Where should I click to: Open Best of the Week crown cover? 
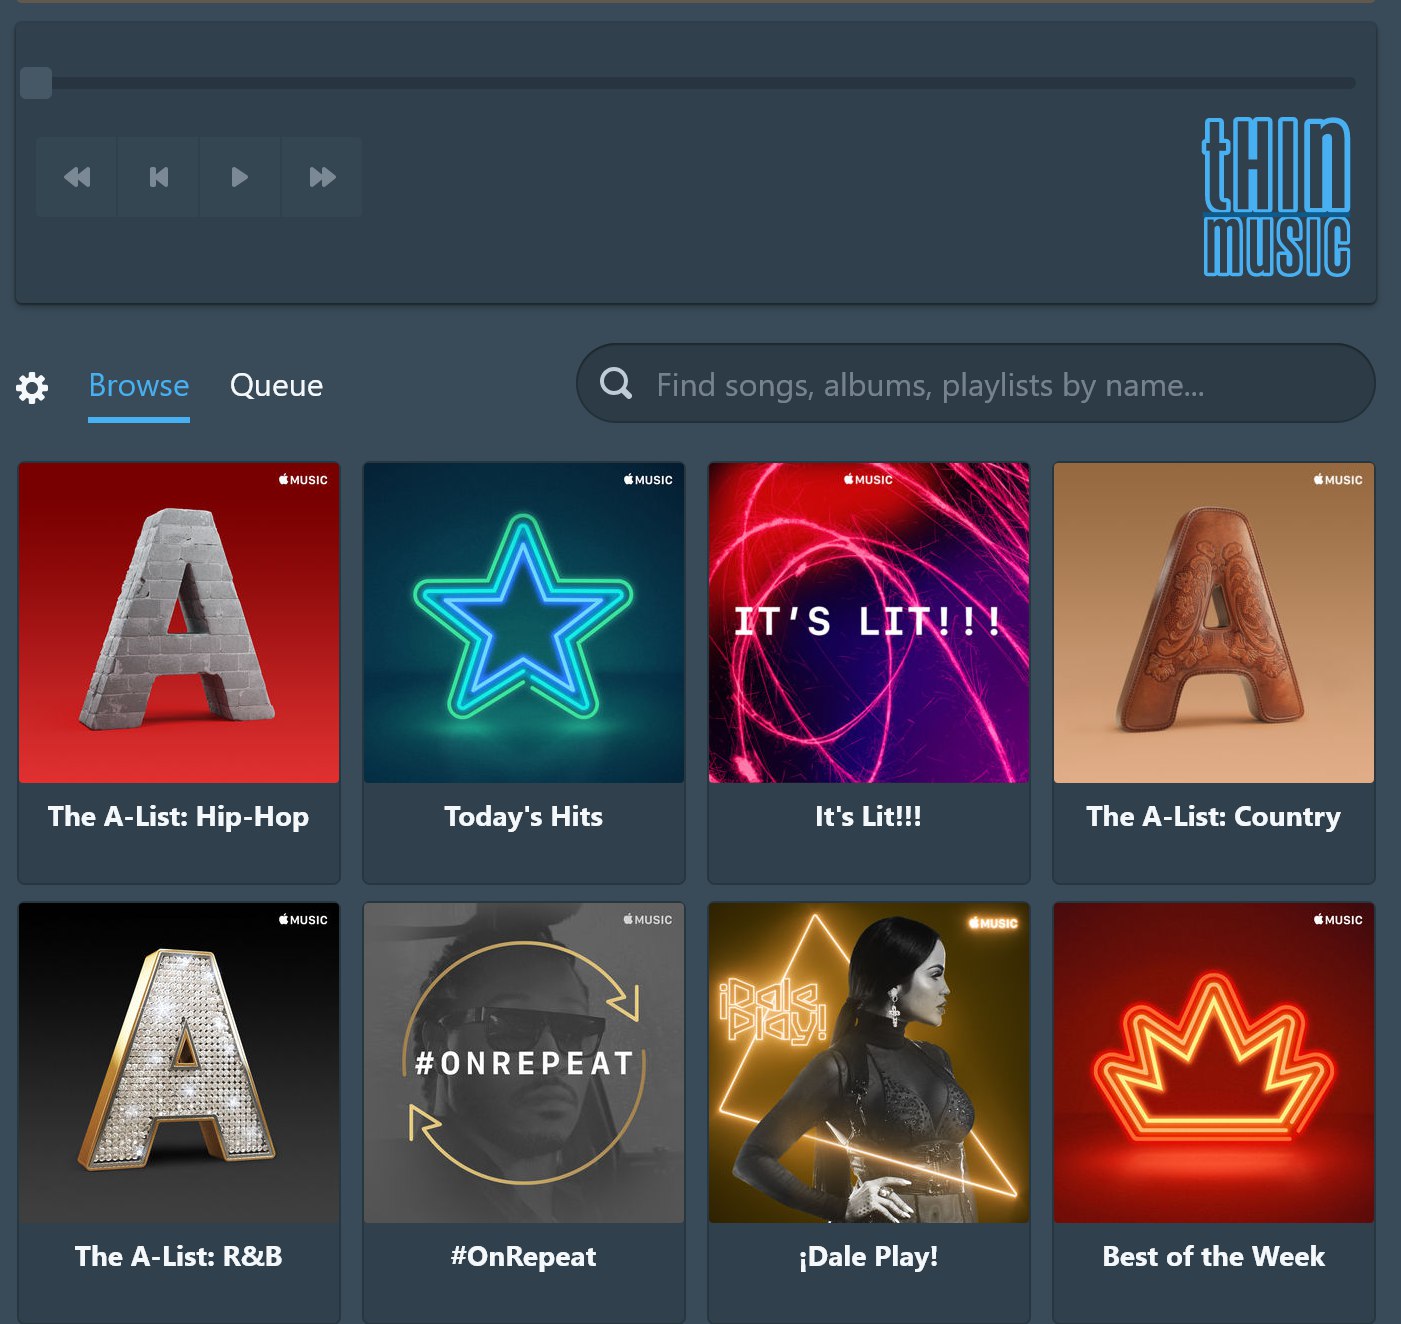point(1214,1063)
